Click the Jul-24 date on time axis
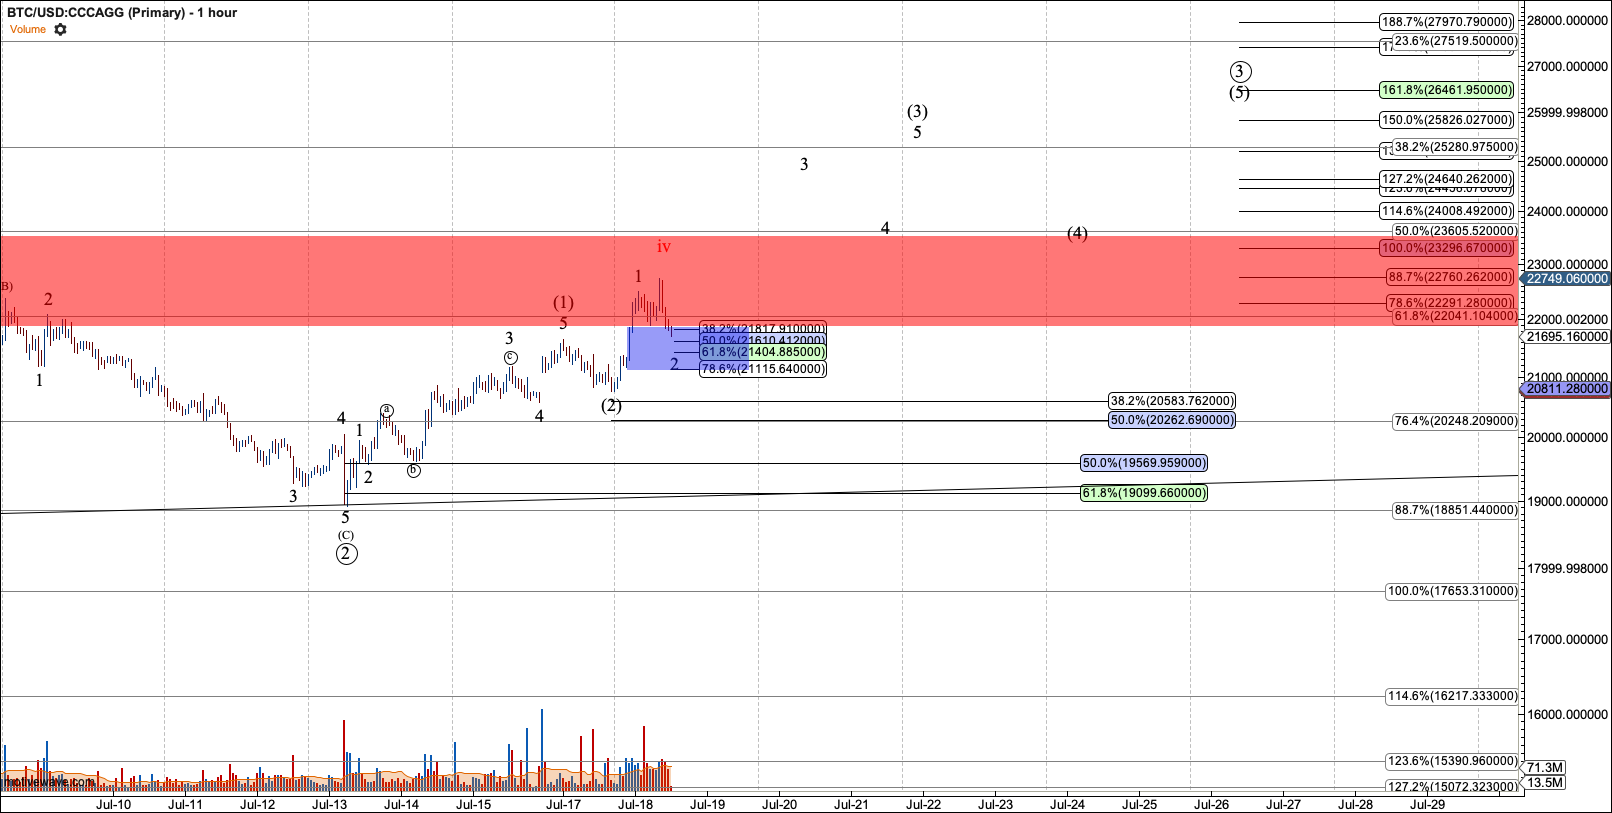This screenshot has height=813, width=1612. pos(1067,804)
